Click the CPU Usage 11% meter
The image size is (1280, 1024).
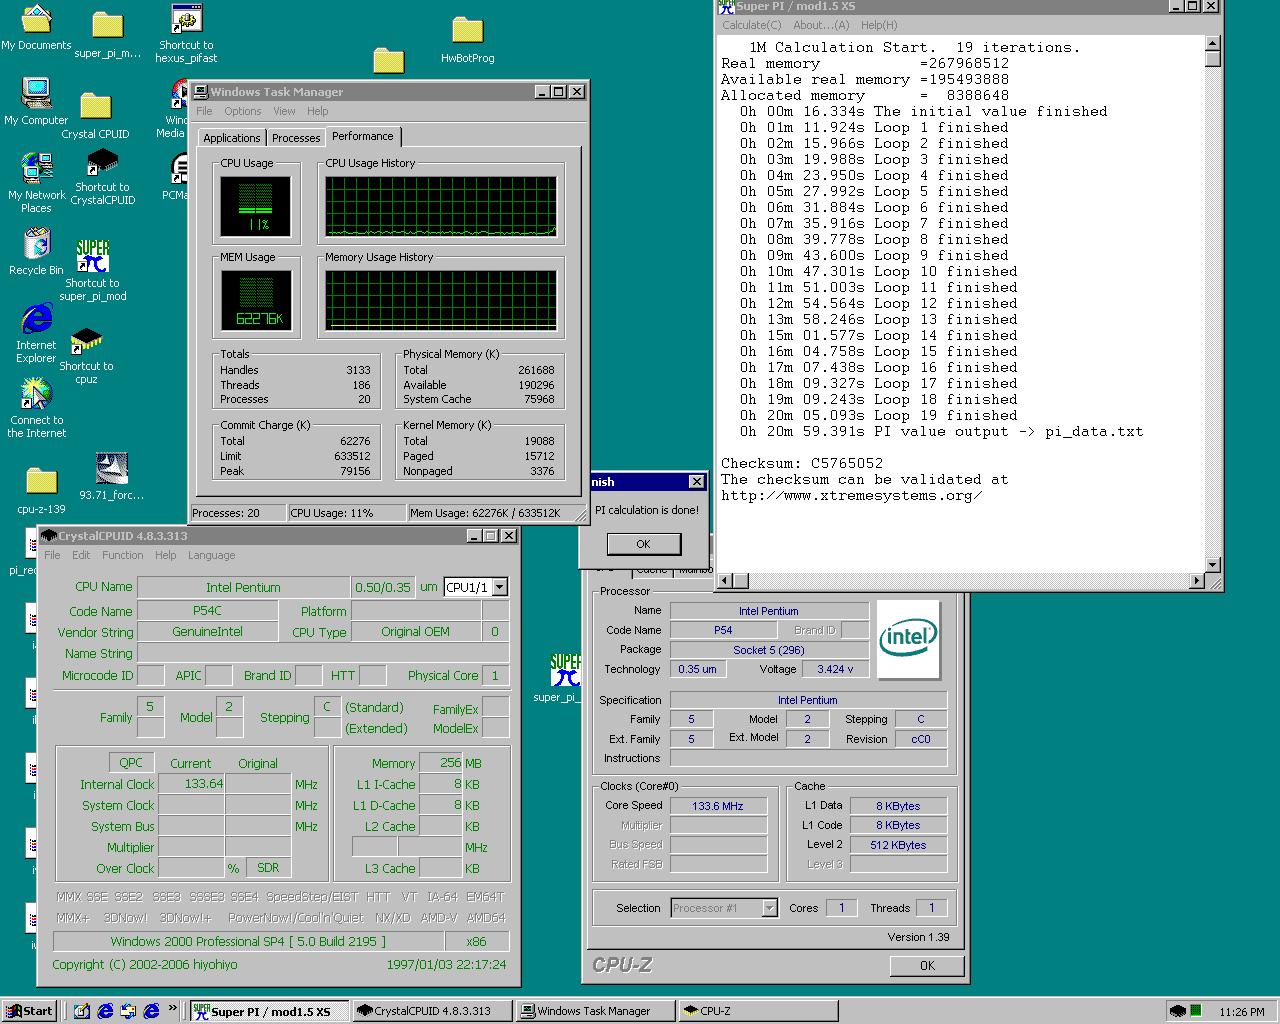(256, 207)
